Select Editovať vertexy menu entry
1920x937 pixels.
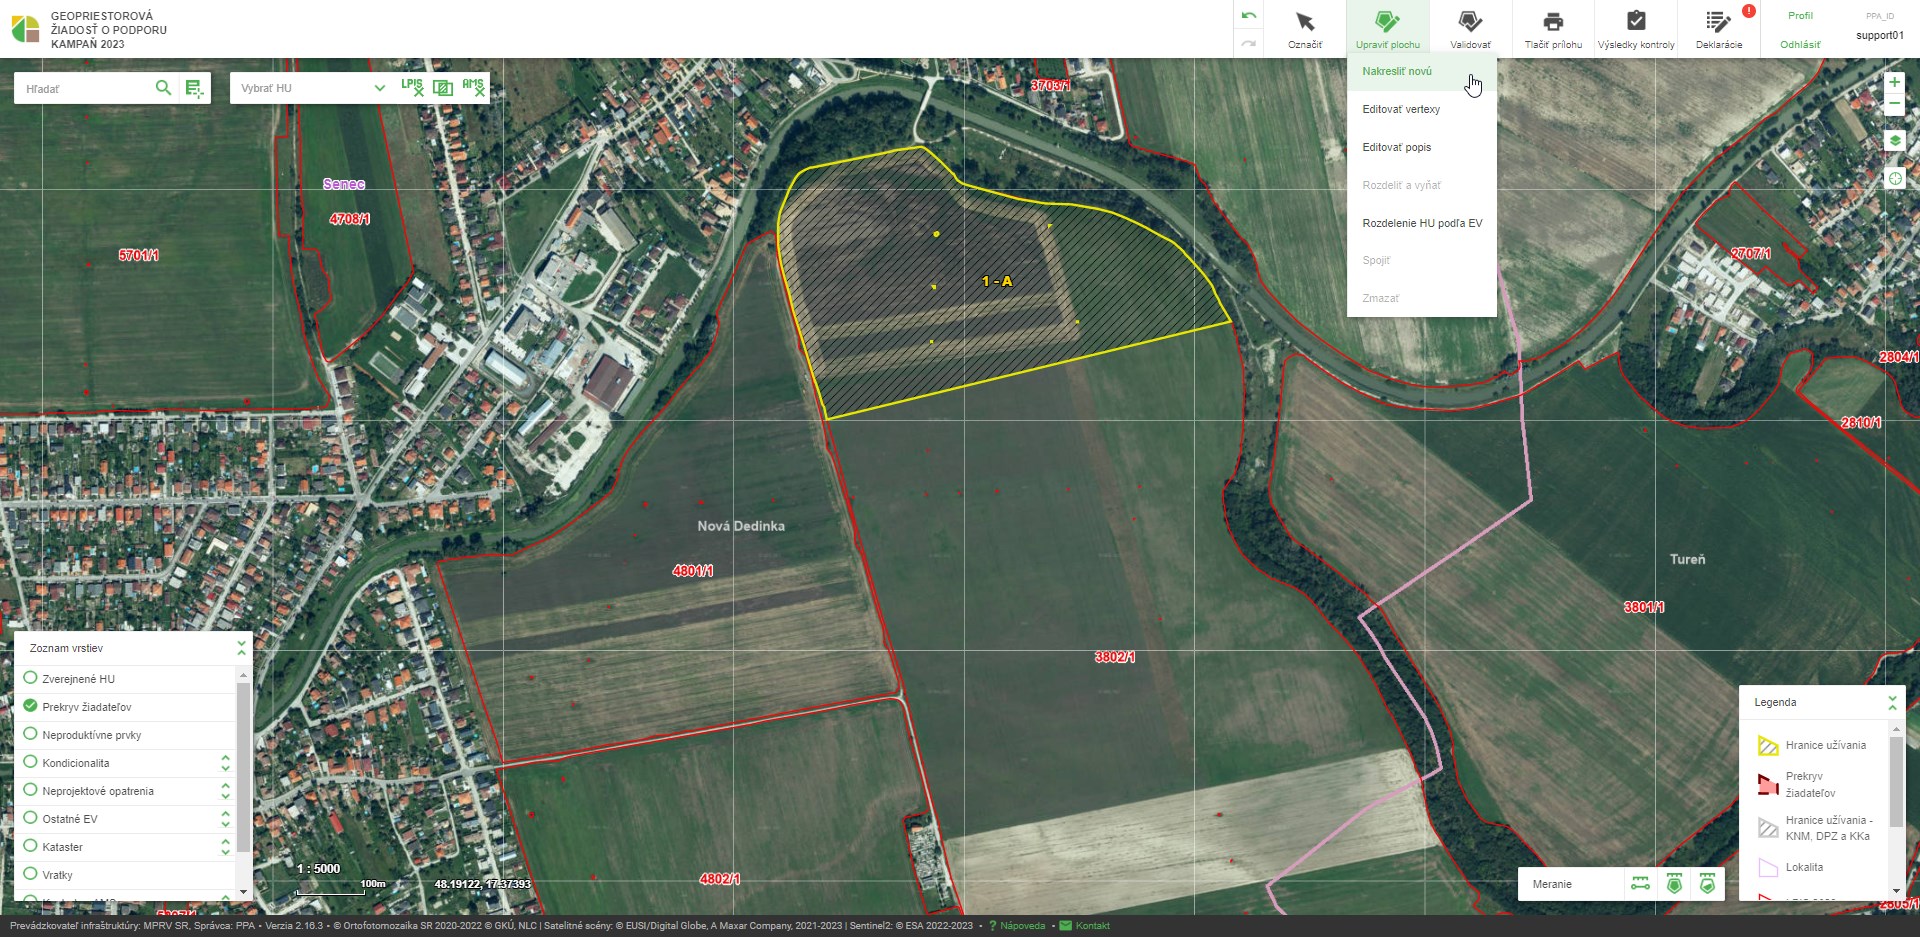tap(1401, 110)
